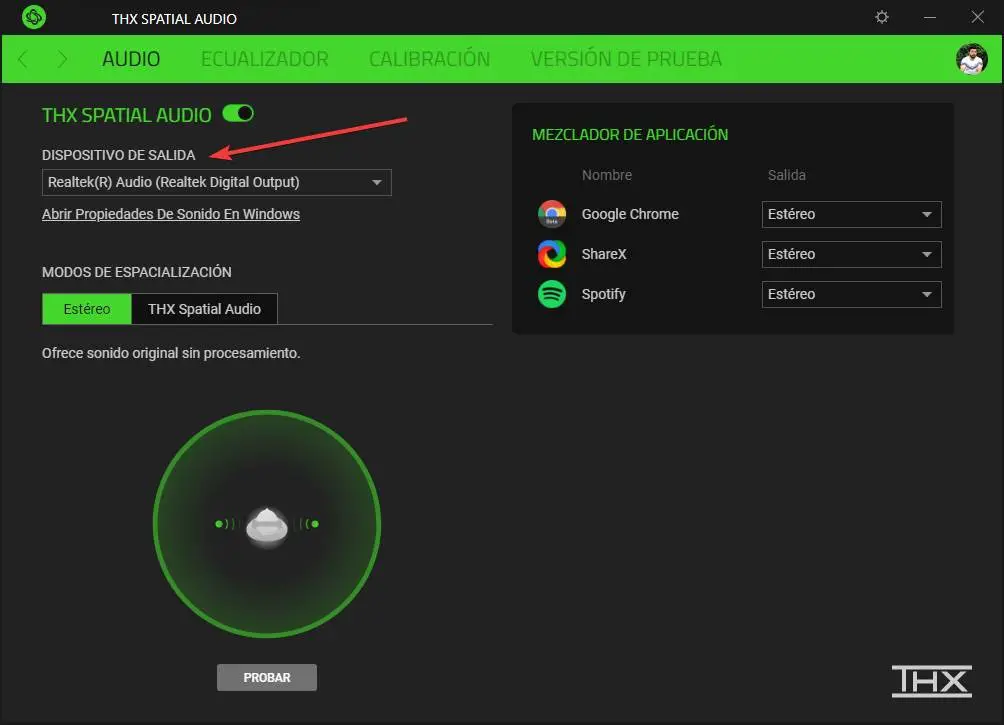Click the MODOS DE ESPACIALIZACIÓN label
The width and height of the screenshot is (1004, 725).
[137, 272]
